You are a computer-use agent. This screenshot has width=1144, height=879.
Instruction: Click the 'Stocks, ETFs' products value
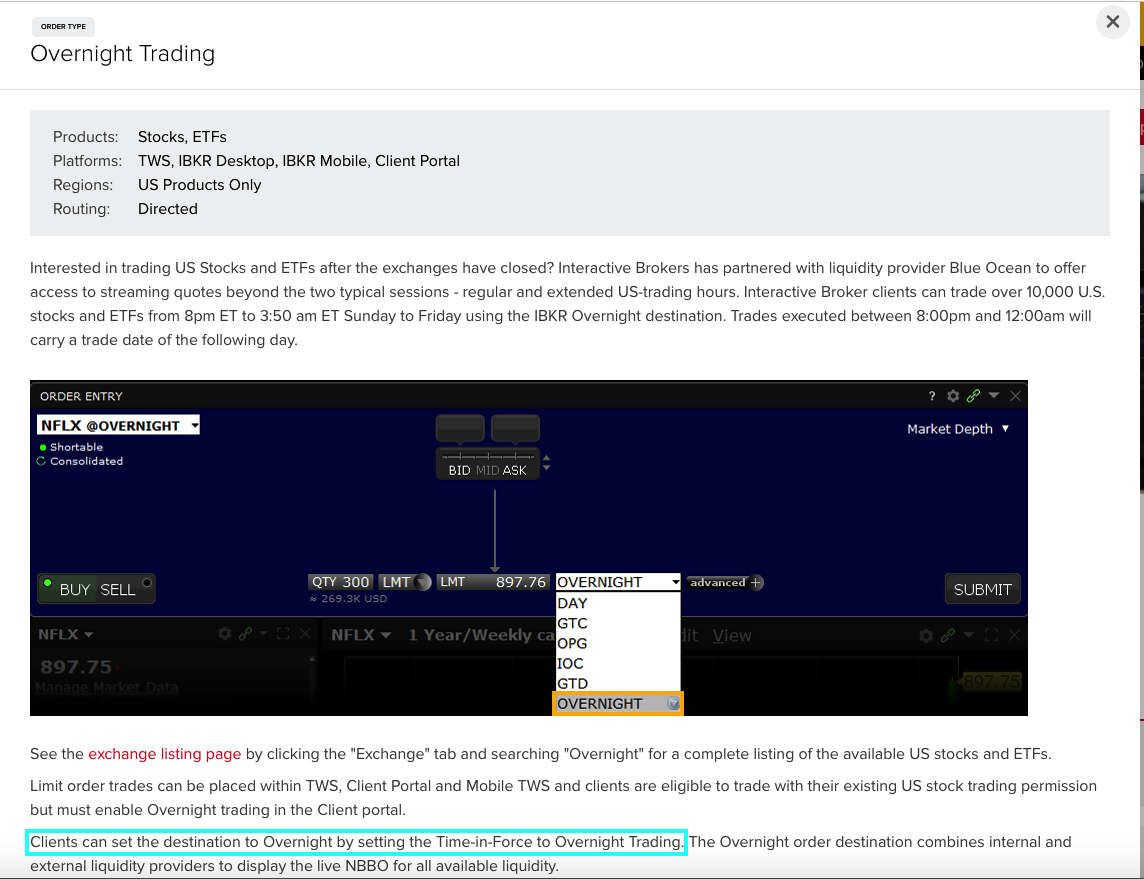(182, 137)
